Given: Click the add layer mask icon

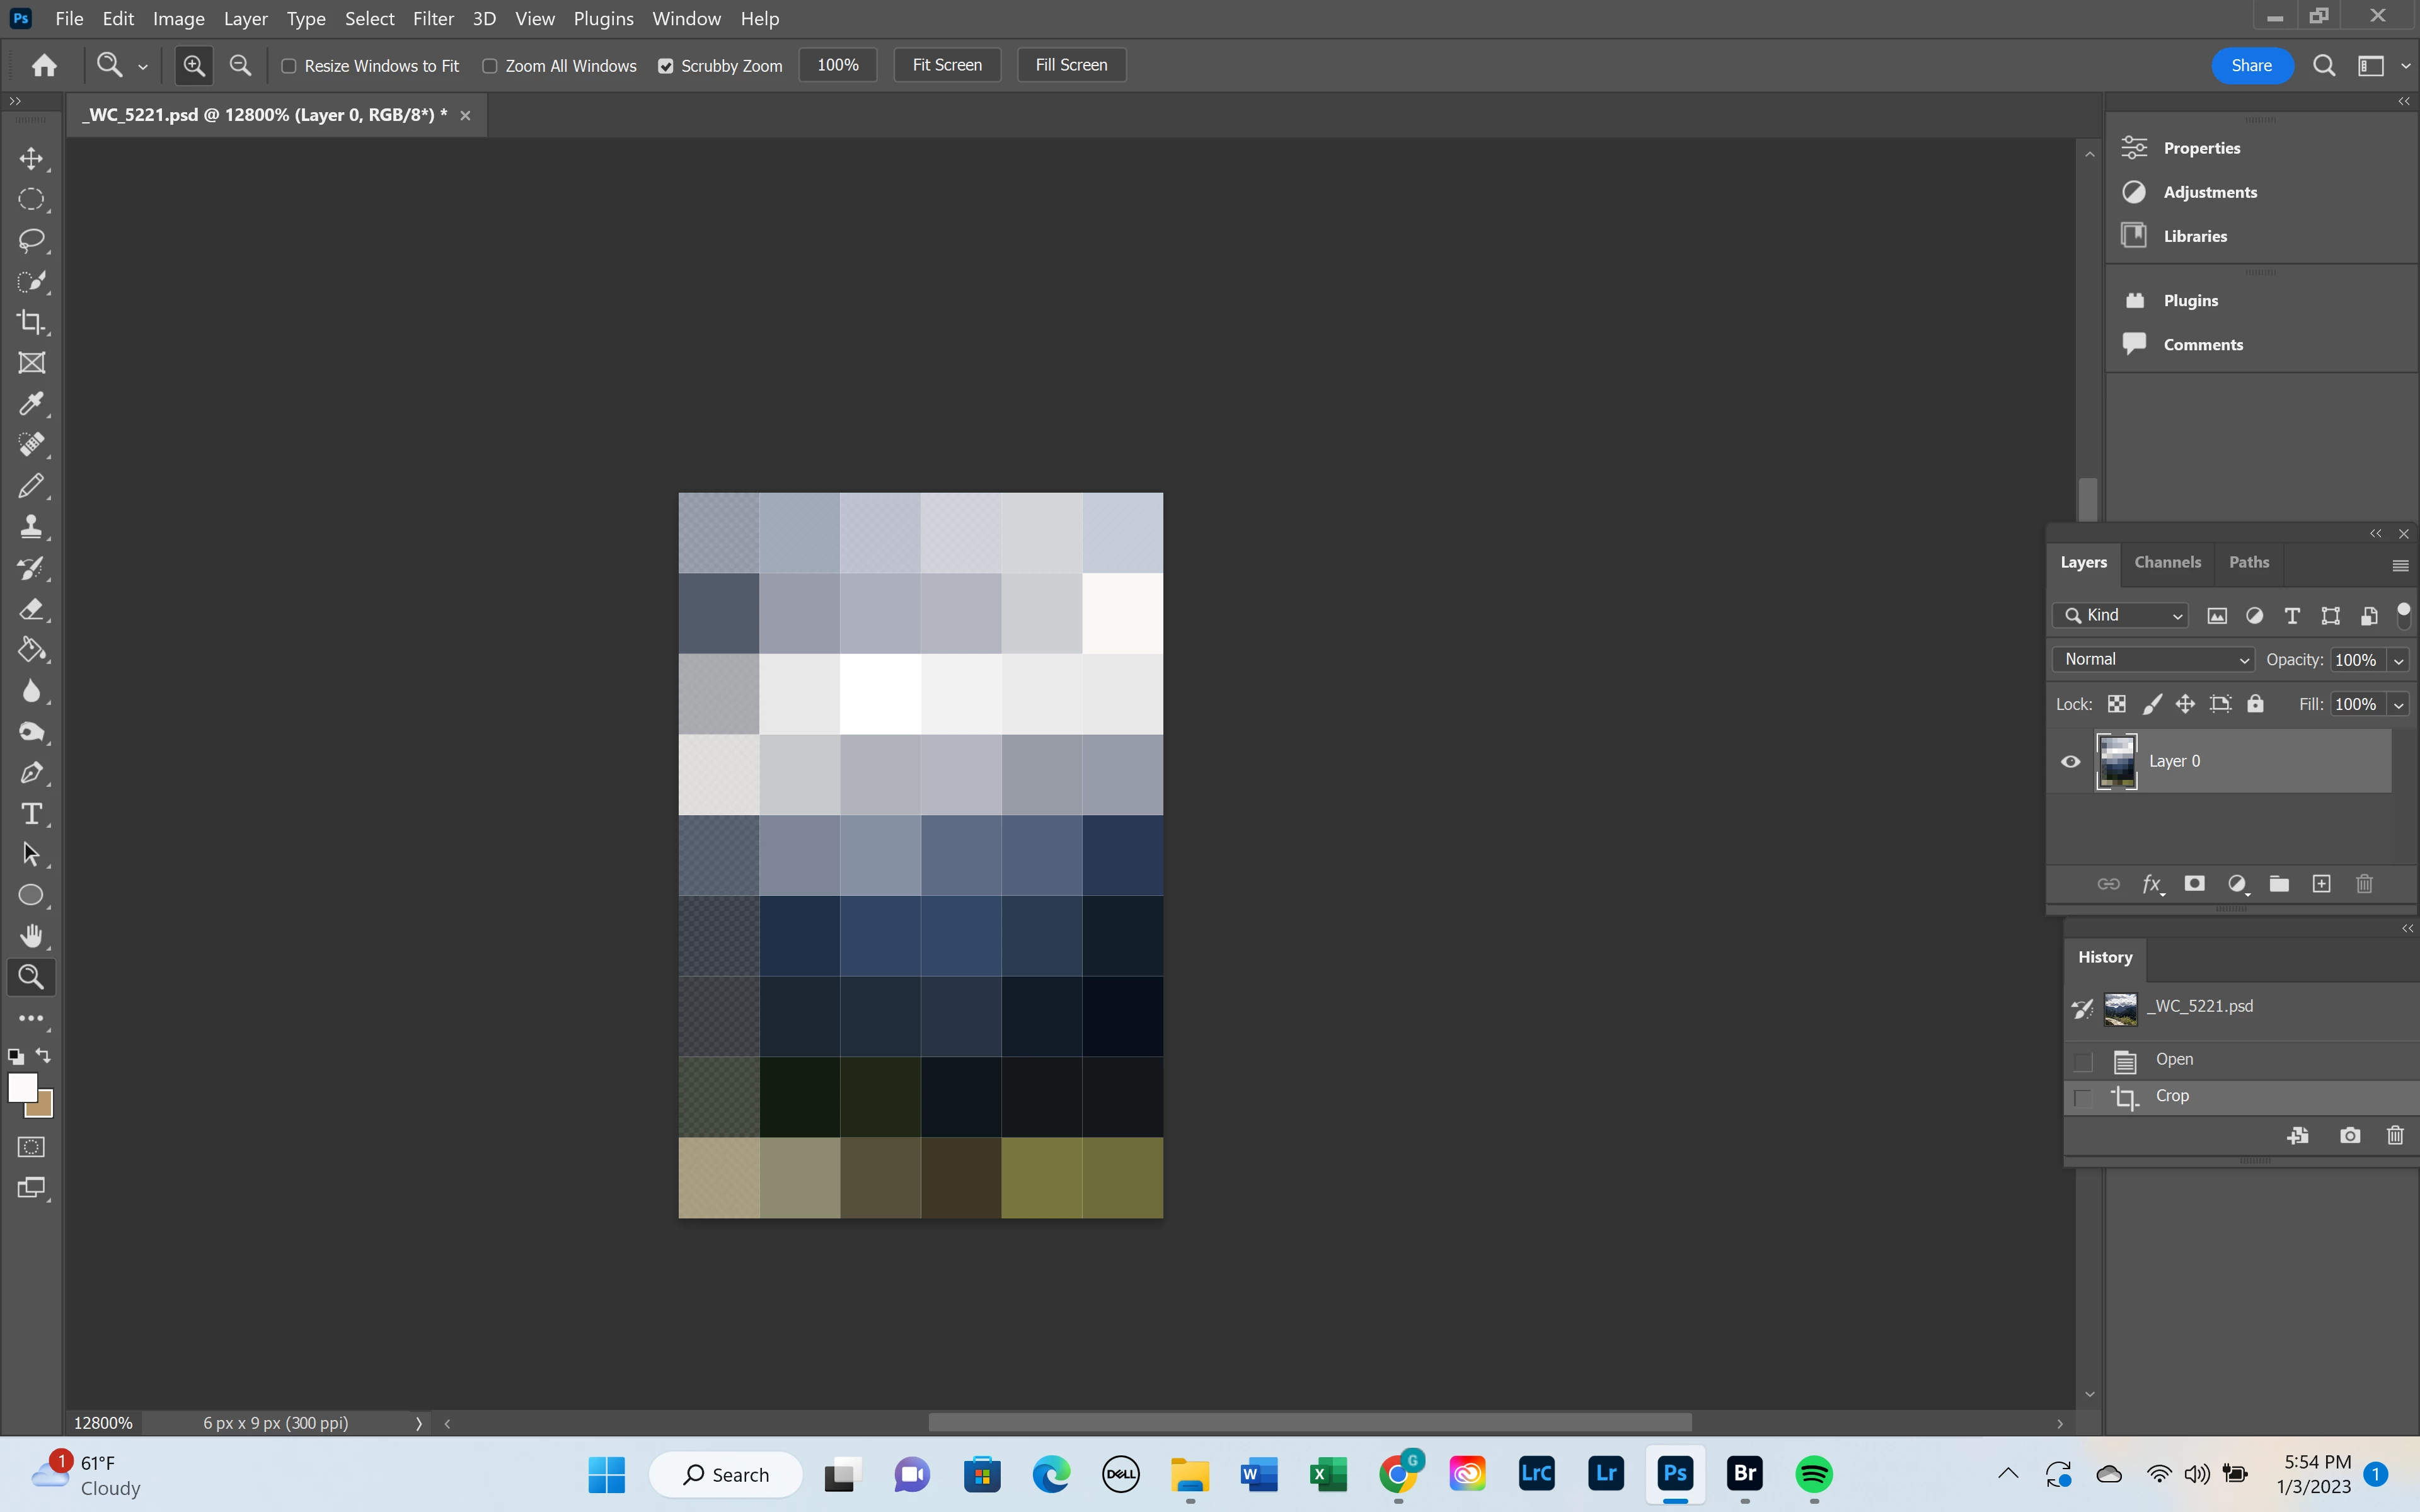Looking at the screenshot, I should pos(2194,884).
